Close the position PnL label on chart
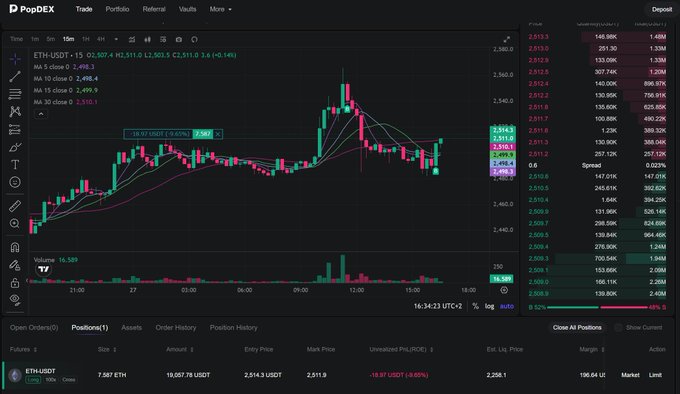This screenshot has height=394, width=680. [x=218, y=134]
